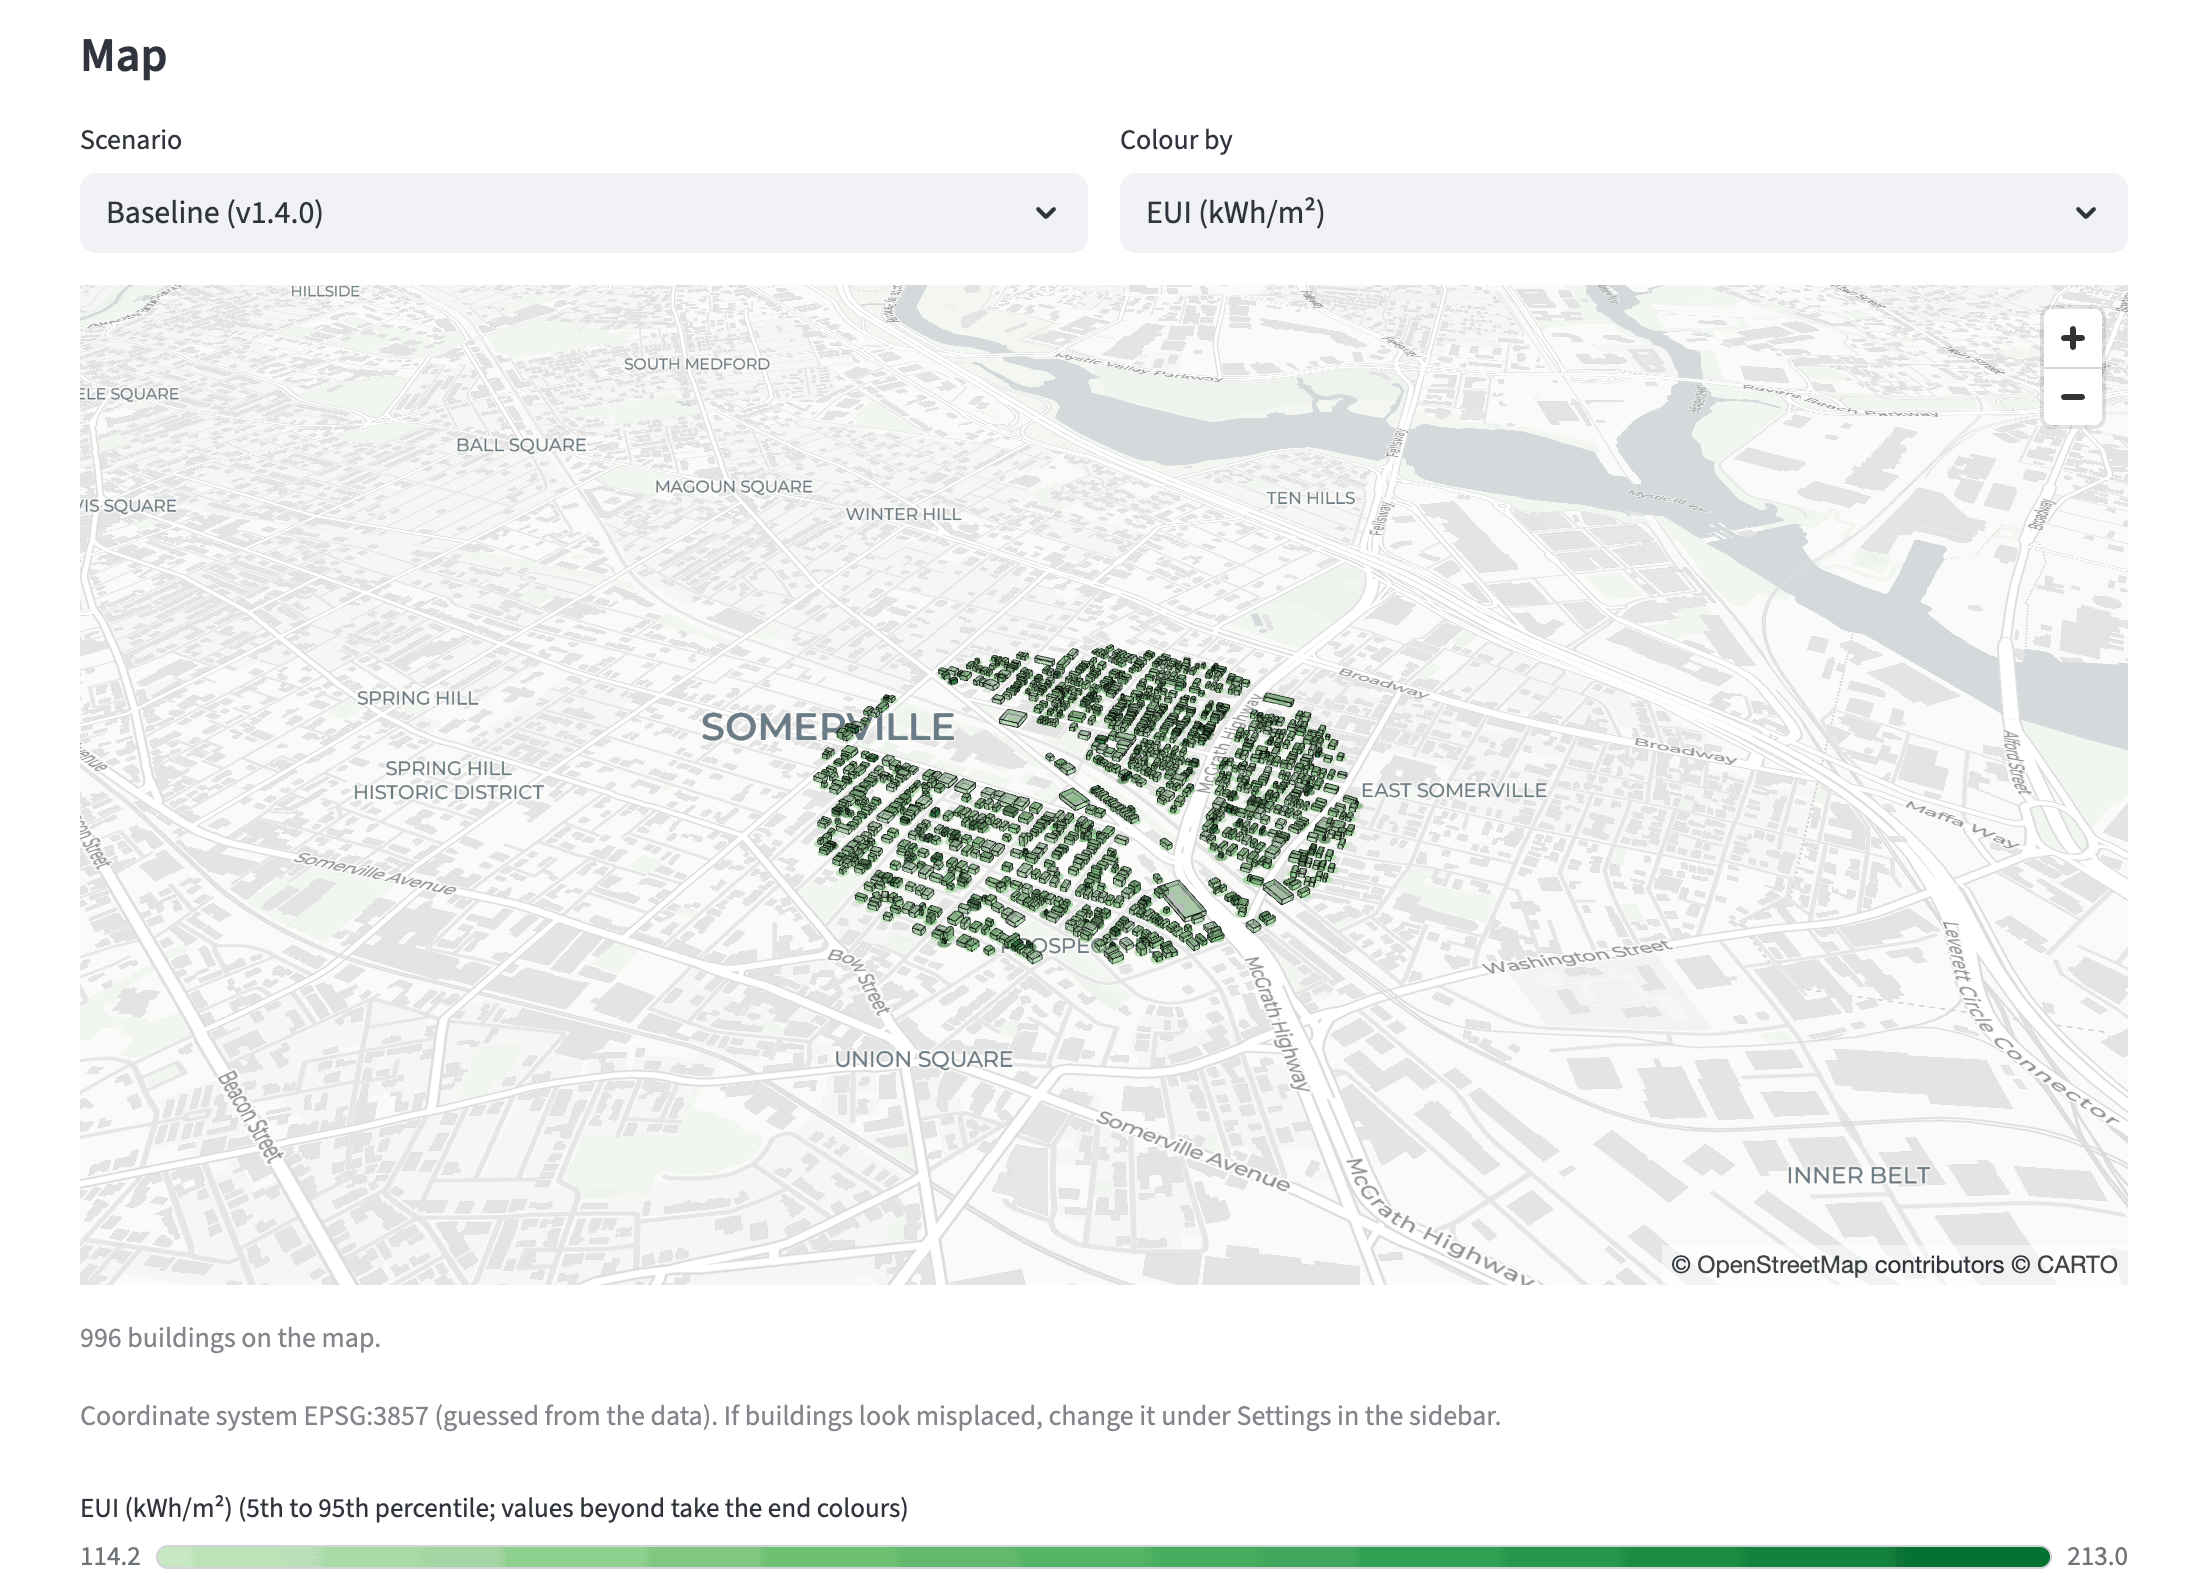Click the 996 buildings on the map text
Image resolution: width=2208 pixels, height=1582 pixels.
[230, 1338]
